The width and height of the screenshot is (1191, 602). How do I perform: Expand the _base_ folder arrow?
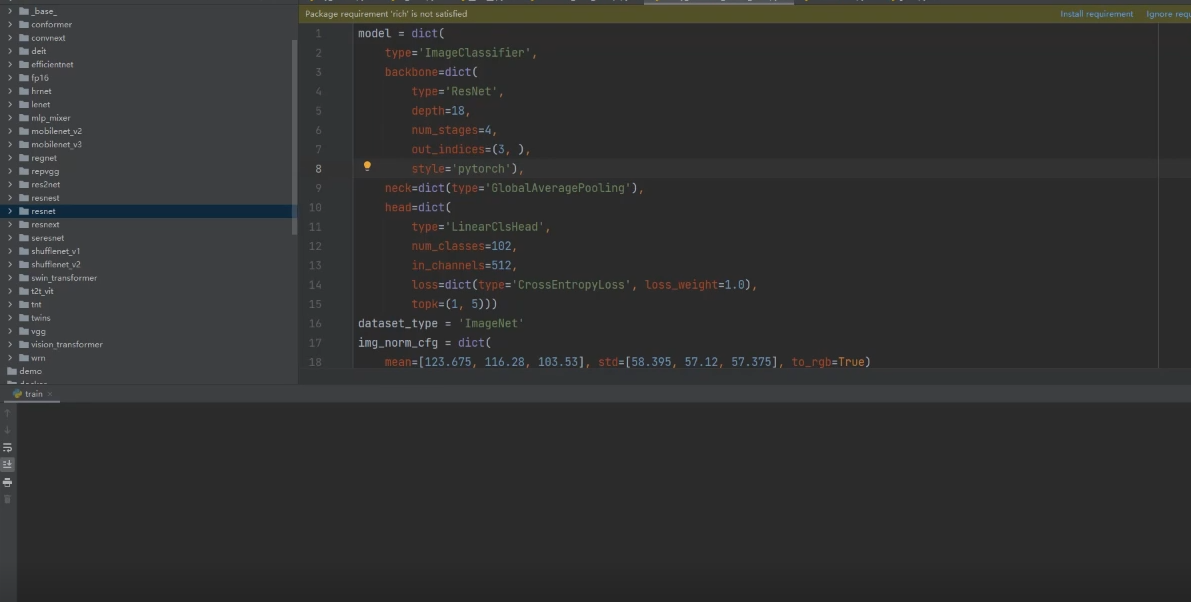pyautogui.click(x=10, y=11)
